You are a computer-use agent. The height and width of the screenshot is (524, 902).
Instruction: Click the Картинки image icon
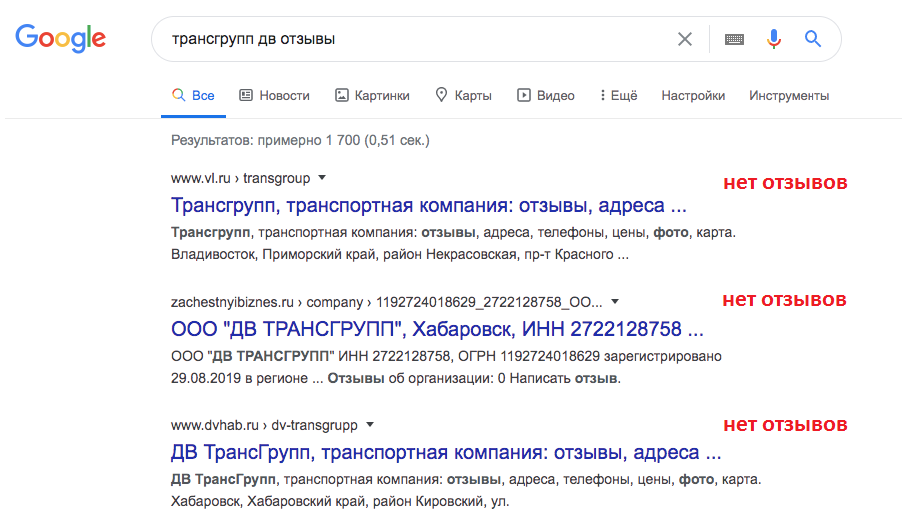click(342, 95)
